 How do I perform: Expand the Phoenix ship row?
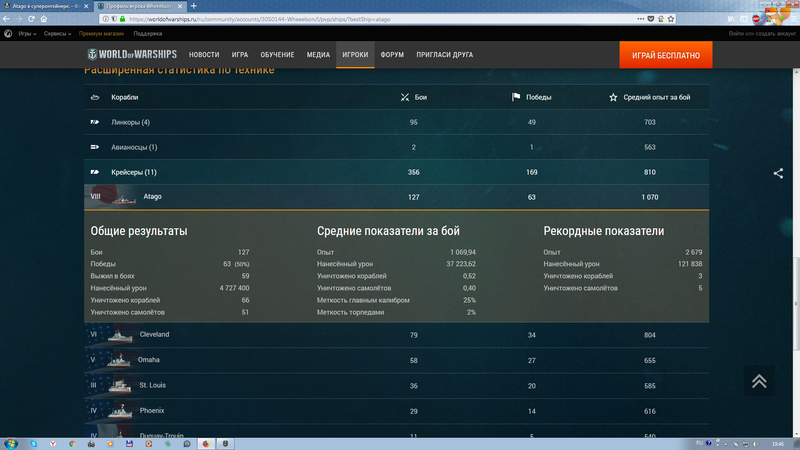coord(396,411)
